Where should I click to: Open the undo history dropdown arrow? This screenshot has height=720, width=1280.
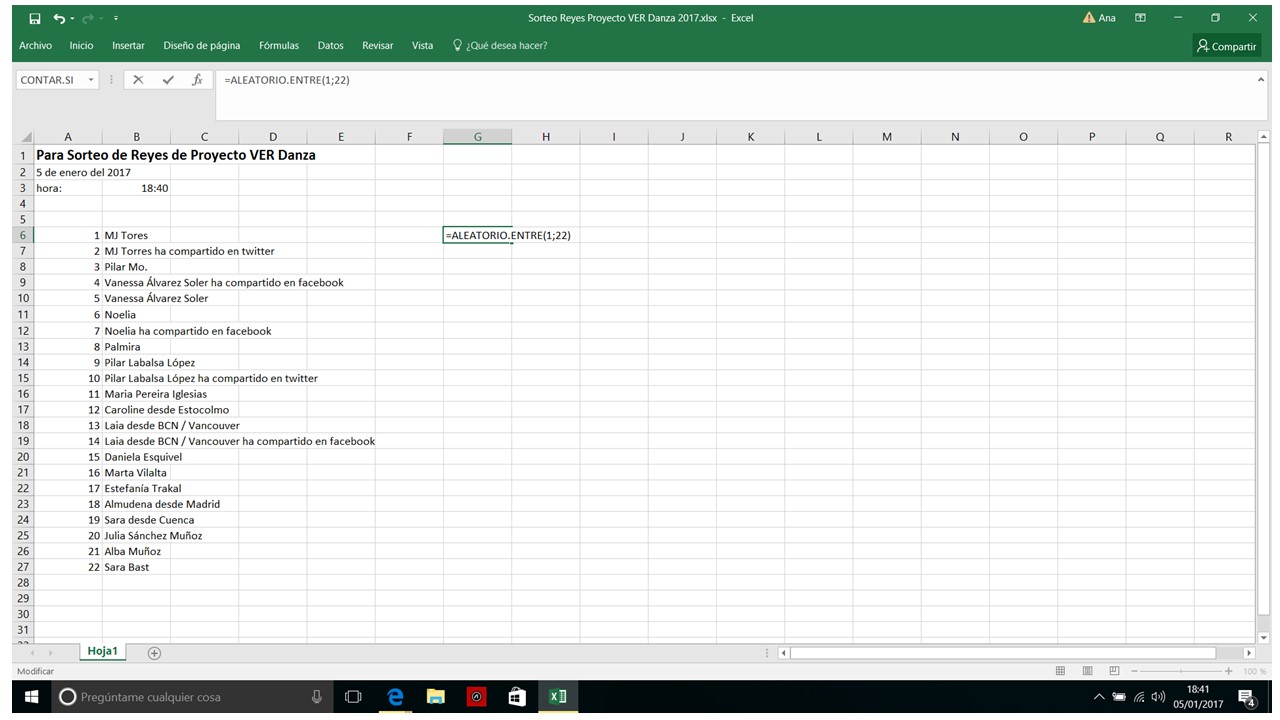click(x=72, y=18)
